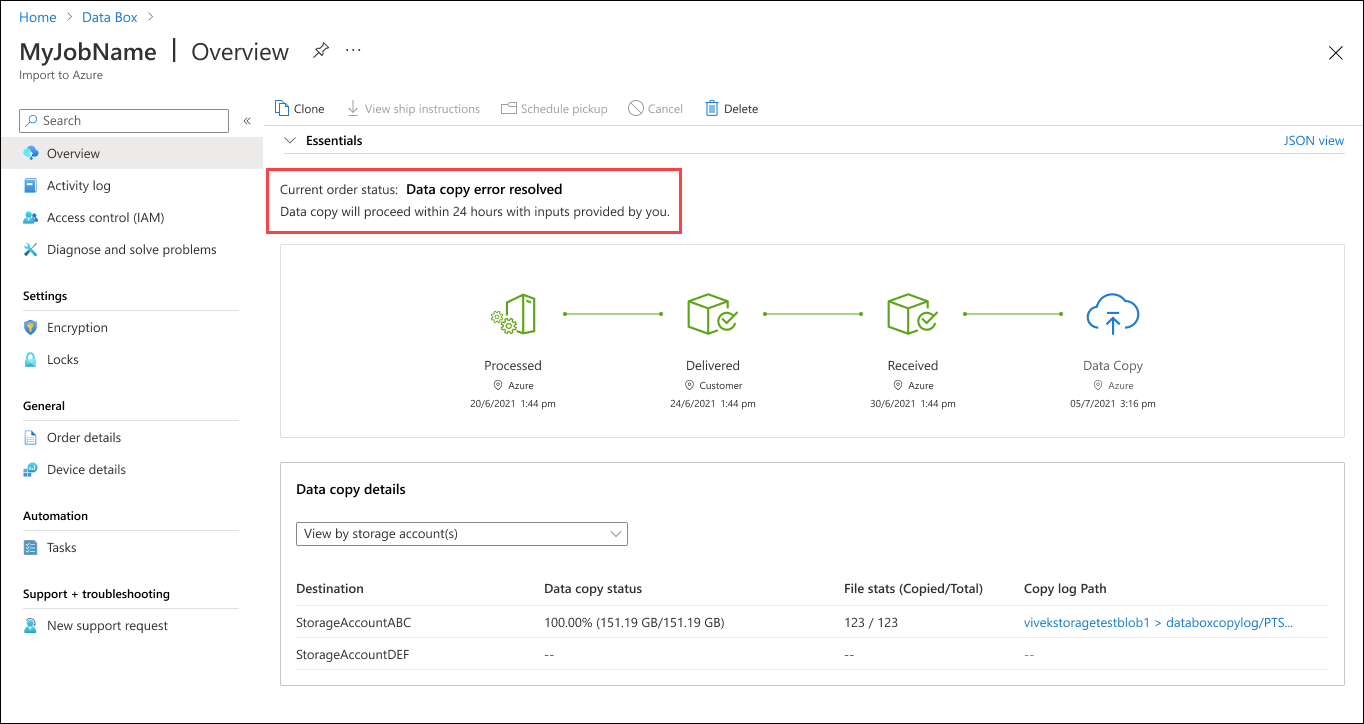Image resolution: width=1364 pixels, height=724 pixels.
Task: Open Diagnose and solve problems
Action: (x=131, y=249)
